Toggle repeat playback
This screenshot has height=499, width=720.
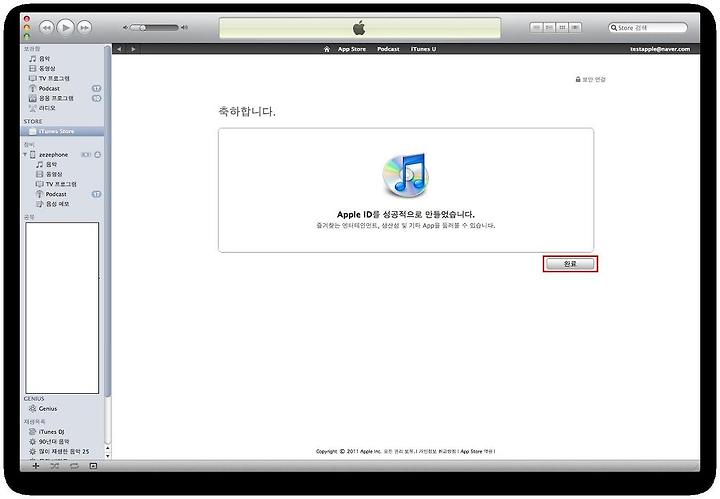pyautogui.click(x=74, y=466)
